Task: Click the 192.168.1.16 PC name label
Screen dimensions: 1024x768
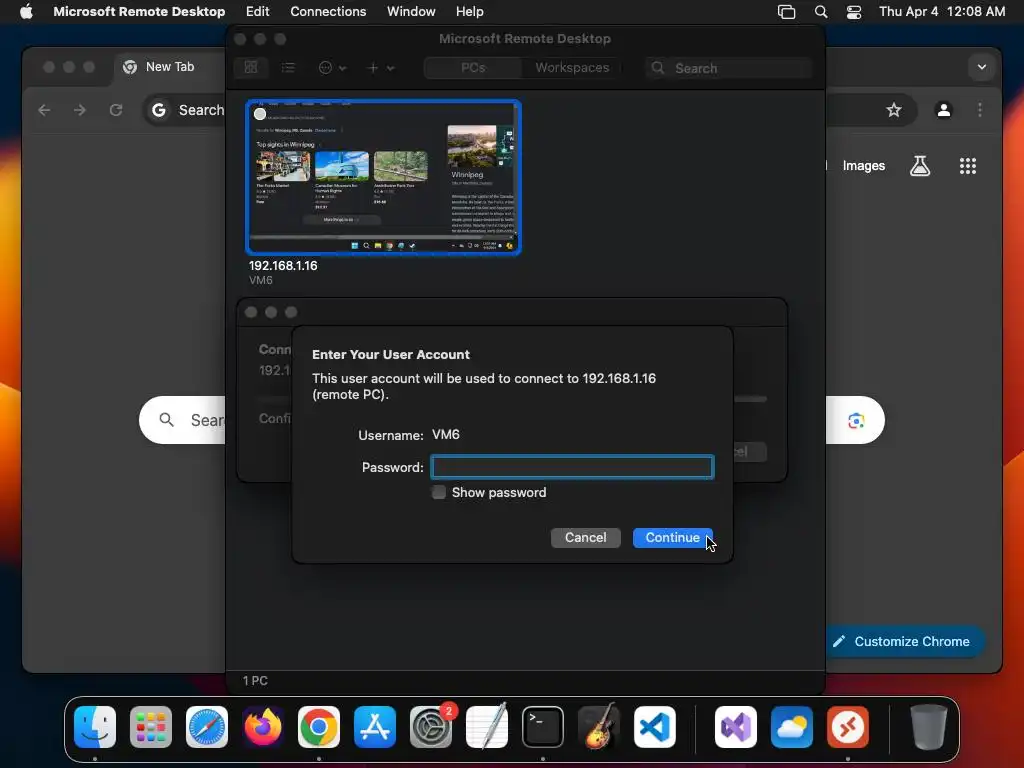Action: (x=283, y=266)
